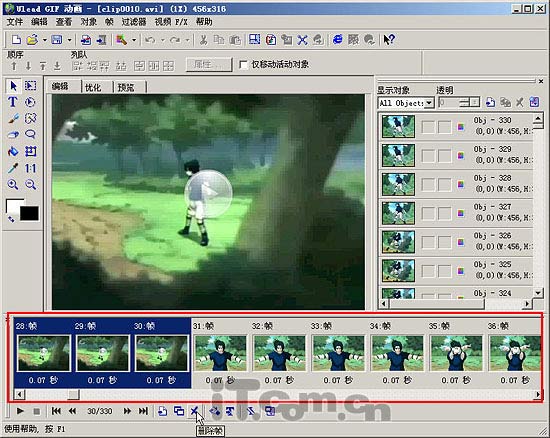Expand the open-file dropdown arrow
The width and height of the screenshot is (550, 438).
[44, 40]
